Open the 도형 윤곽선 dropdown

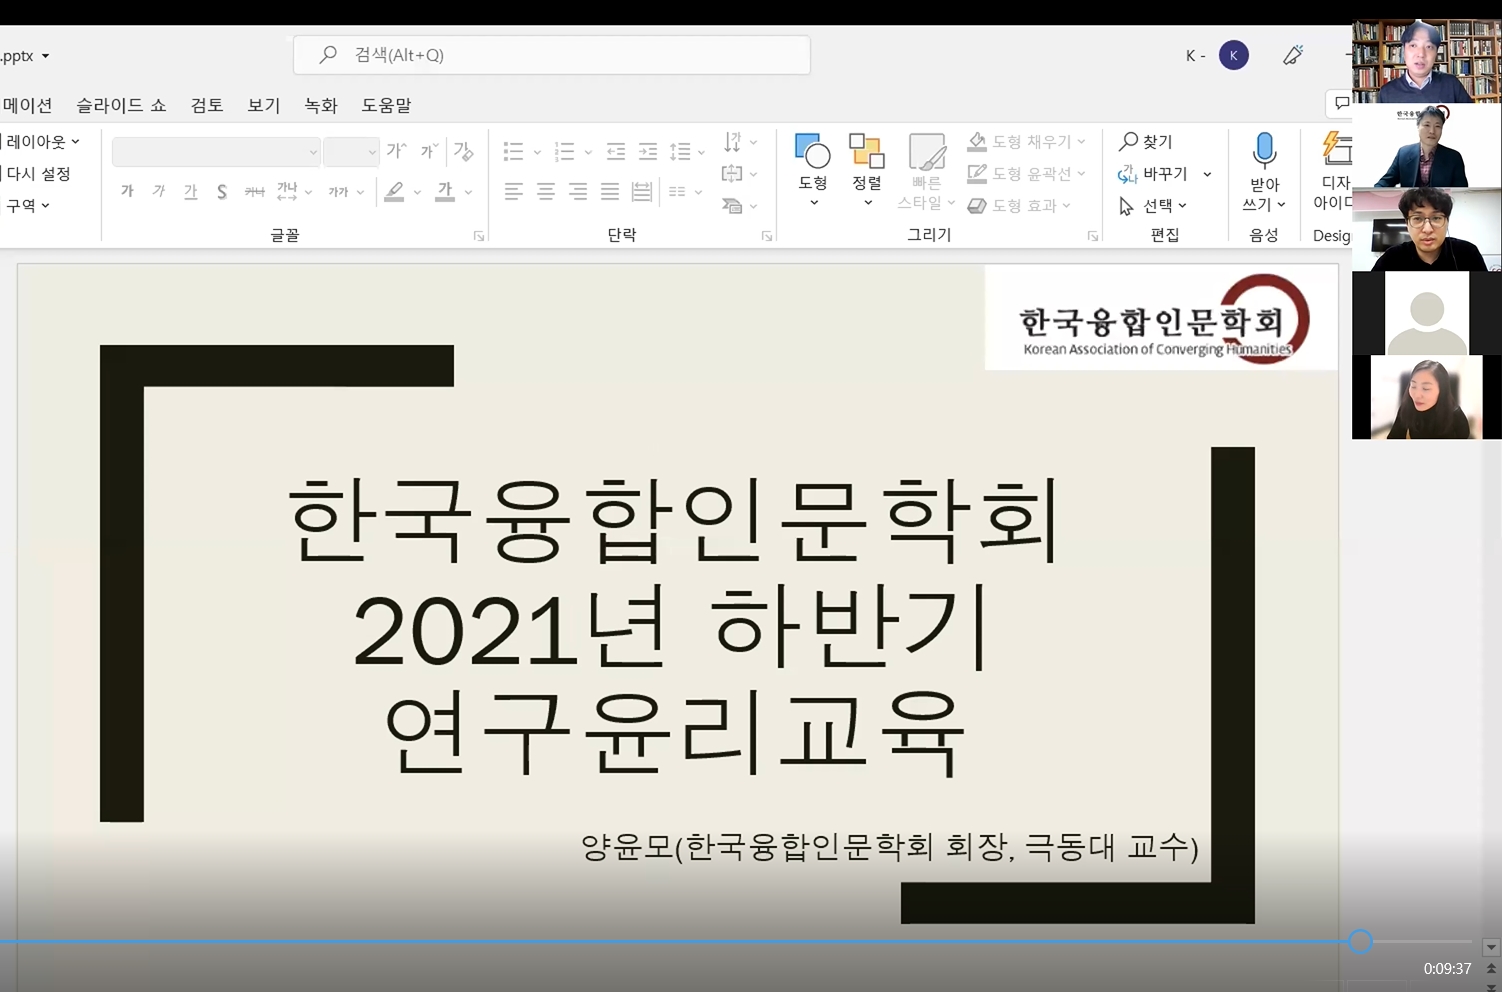tap(1026, 173)
